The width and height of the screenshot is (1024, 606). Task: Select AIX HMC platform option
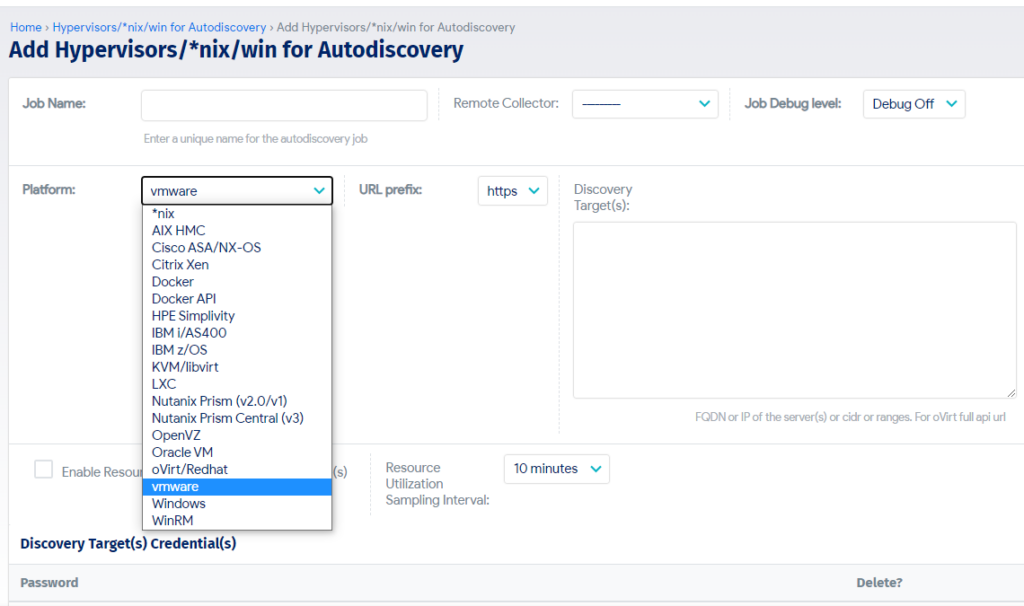[237, 231]
